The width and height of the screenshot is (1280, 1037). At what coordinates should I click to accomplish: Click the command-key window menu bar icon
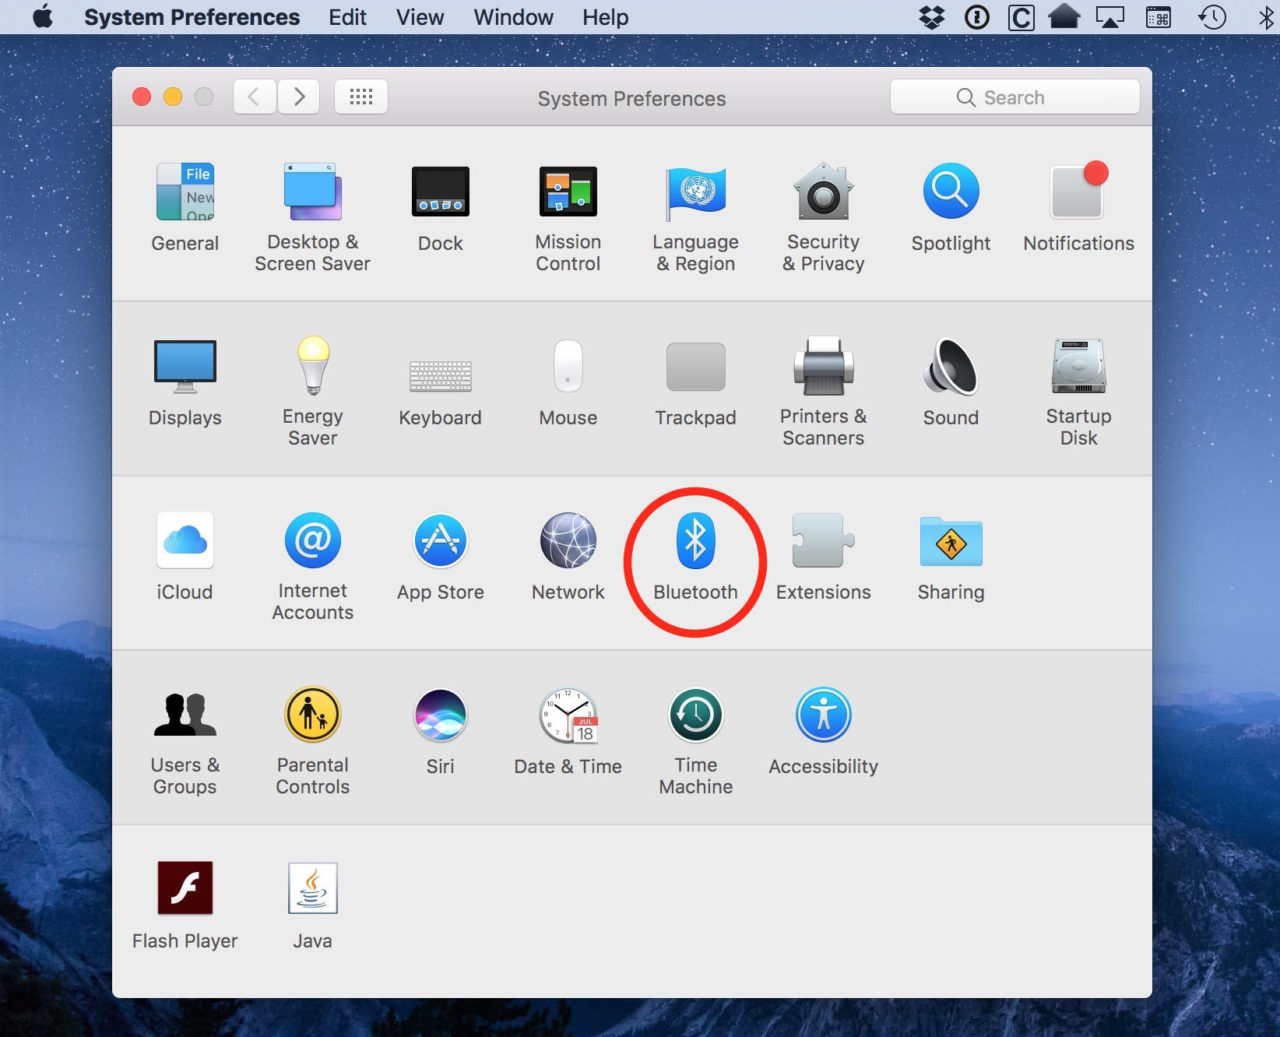coord(1158,17)
